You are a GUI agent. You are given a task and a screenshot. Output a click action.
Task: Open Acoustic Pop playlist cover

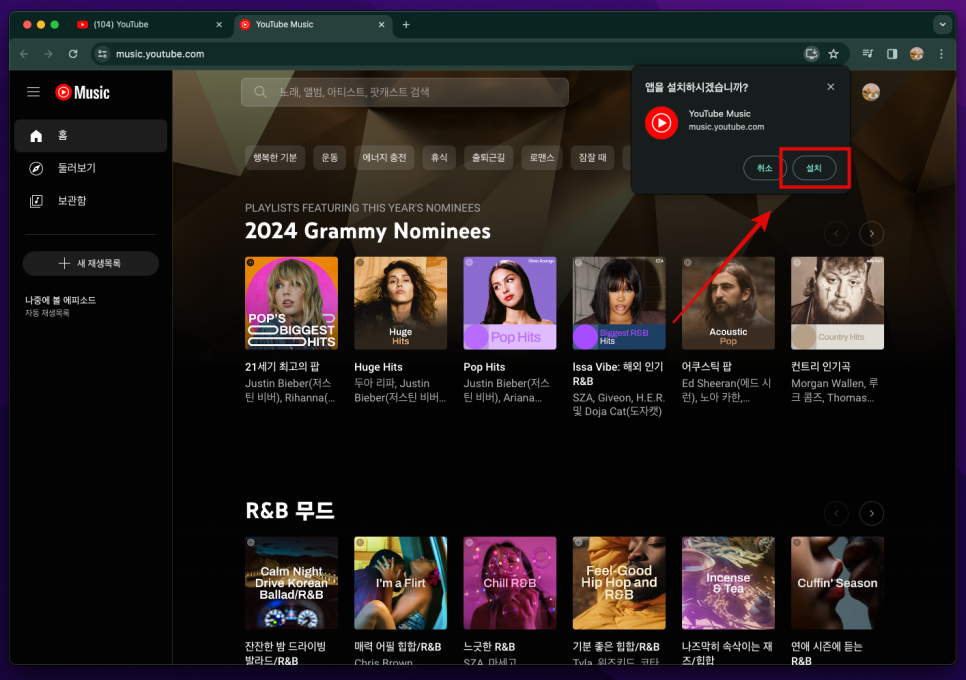coord(728,303)
